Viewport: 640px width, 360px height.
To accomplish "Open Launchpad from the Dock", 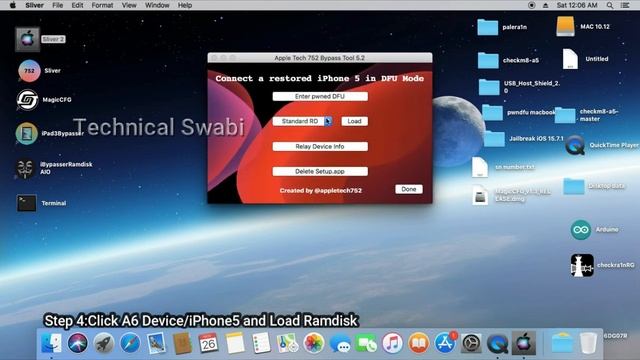I will (x=104, y=343).
